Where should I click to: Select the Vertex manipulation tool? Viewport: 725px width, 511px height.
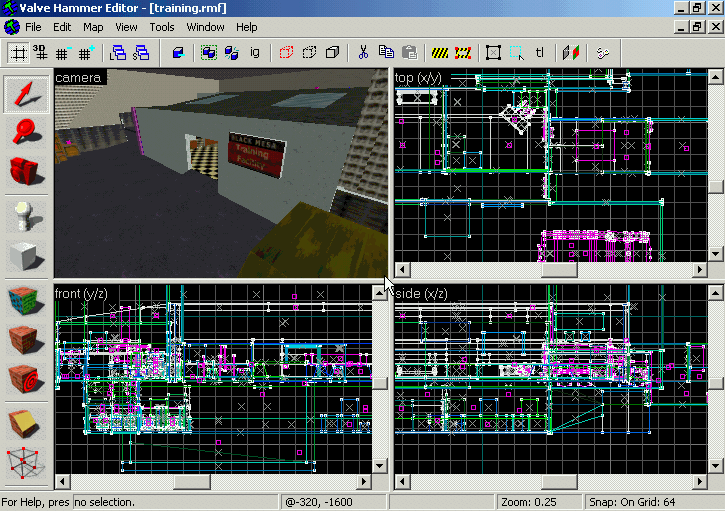point(26,463)
